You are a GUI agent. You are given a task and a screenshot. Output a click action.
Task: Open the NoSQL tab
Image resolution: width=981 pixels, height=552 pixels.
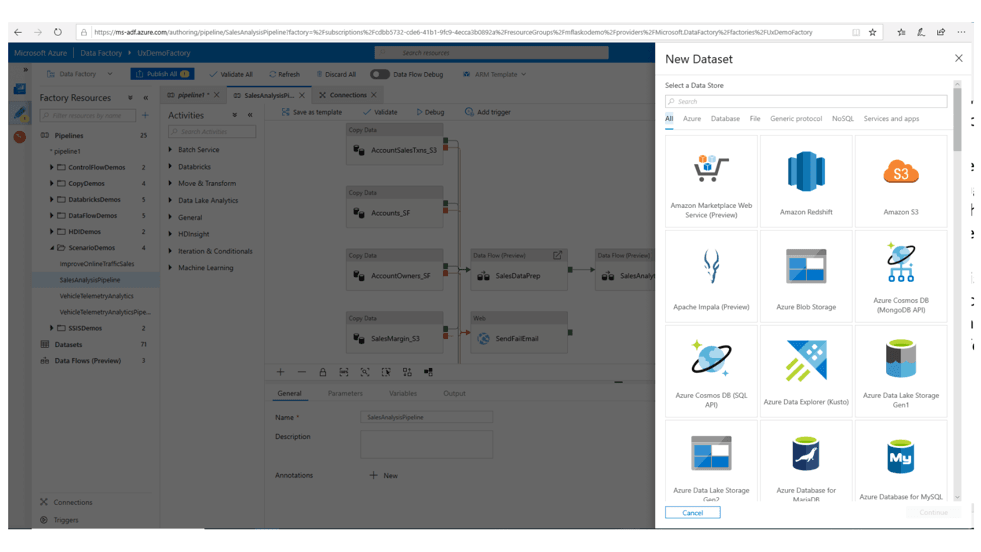[x=843, y=118]
